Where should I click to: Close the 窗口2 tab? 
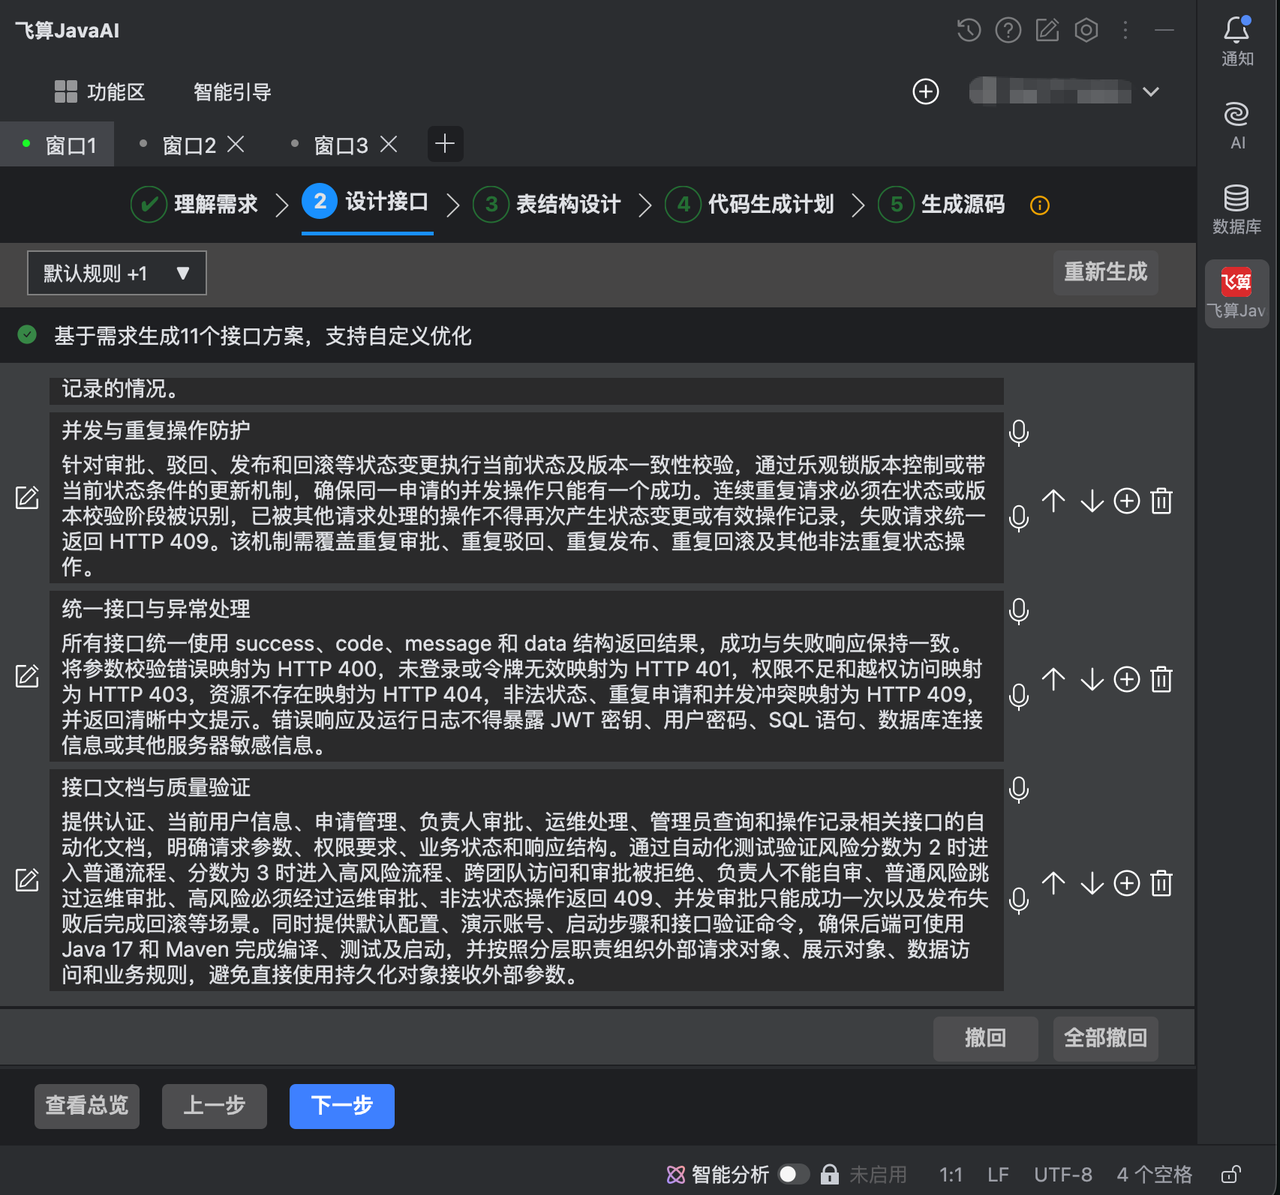[x=236, y=145]
